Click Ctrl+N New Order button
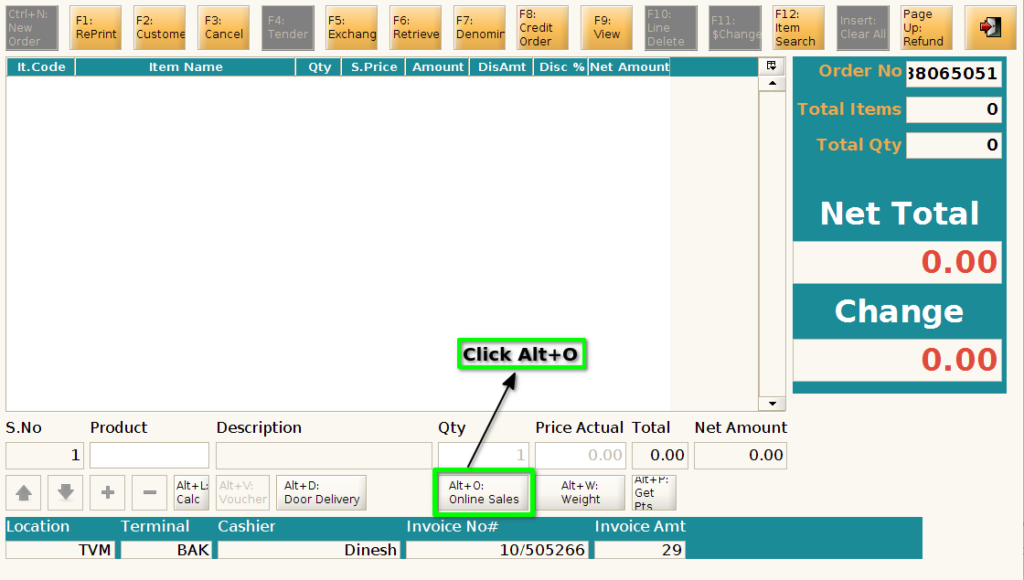Image resolution: width=1024 pixels, height=580 pixels. (x=32, y=27)
